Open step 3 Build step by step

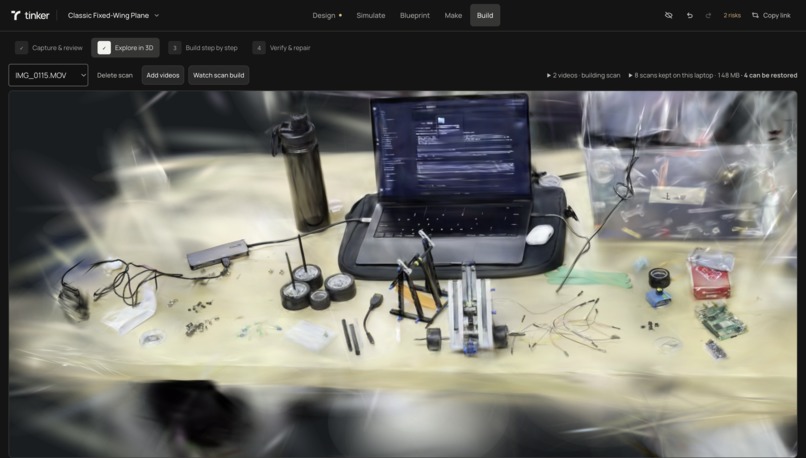point(203,48)
